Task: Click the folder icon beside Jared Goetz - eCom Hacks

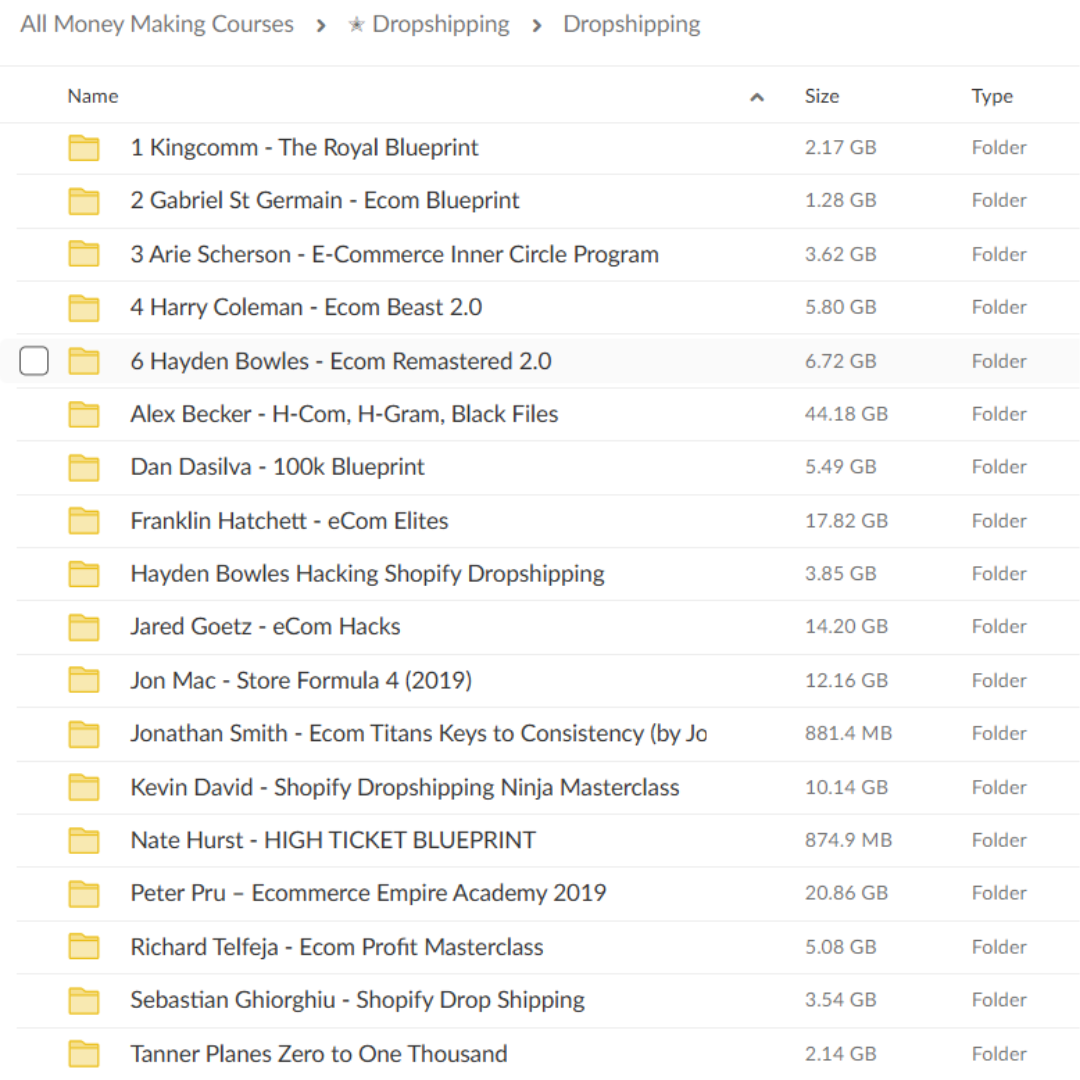Action: [84, 626]
